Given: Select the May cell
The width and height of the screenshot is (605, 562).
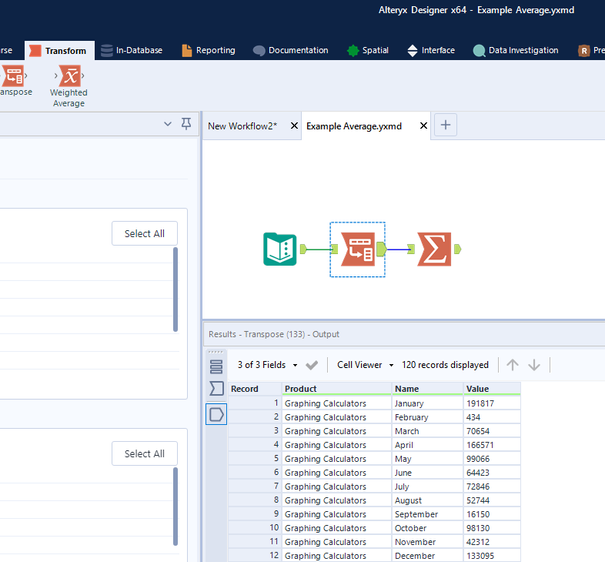Looking at the screenshot, I should 428,459.
